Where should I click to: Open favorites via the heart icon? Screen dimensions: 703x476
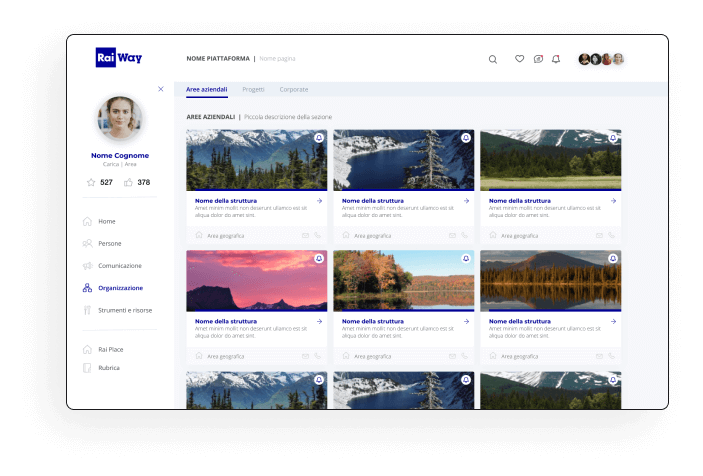(x=519, y=59)
